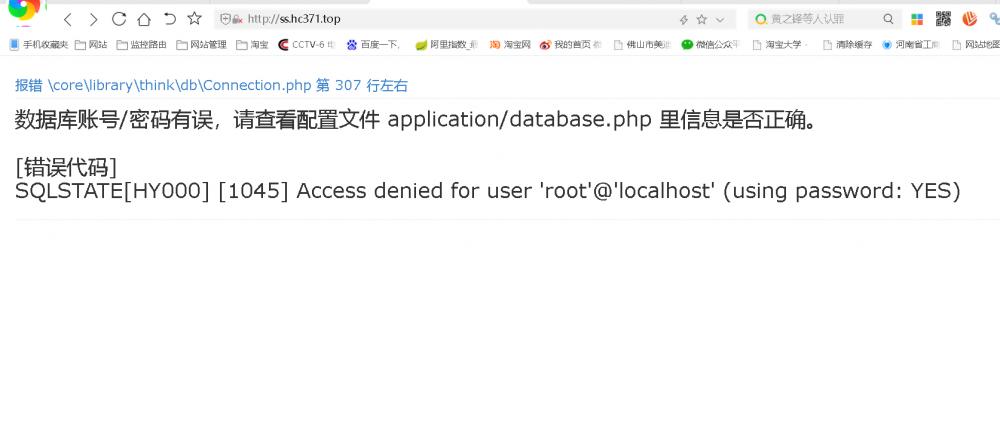Click the orange round extension icon
This screenshot has width=1000, height=423.
pos(969,19)
